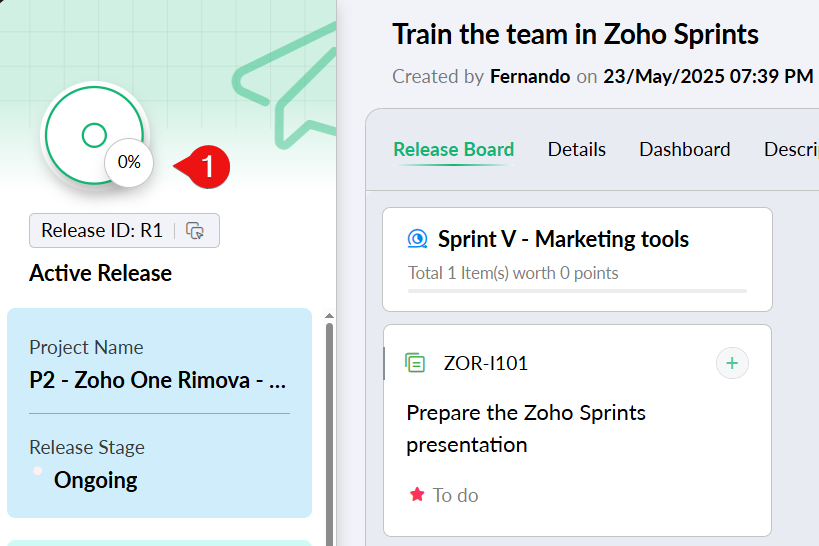Open the Release Board tab
The width and height of the screenshot is (819, 546).
(x=453, y=150)
